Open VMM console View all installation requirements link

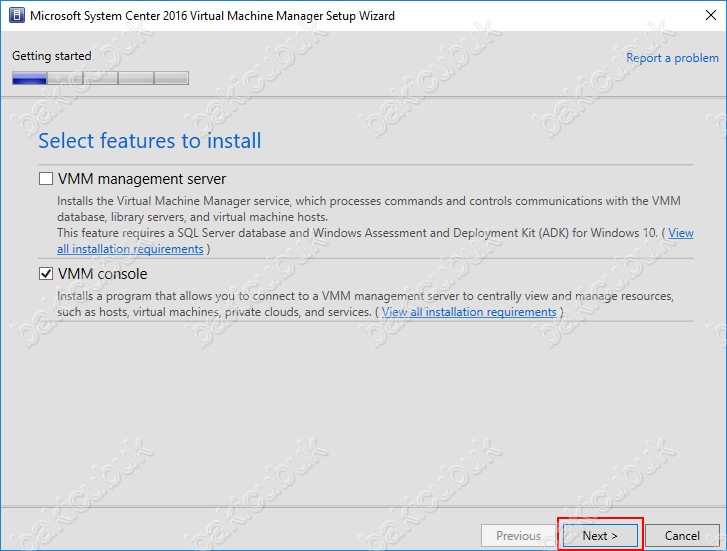click(469, 312)
